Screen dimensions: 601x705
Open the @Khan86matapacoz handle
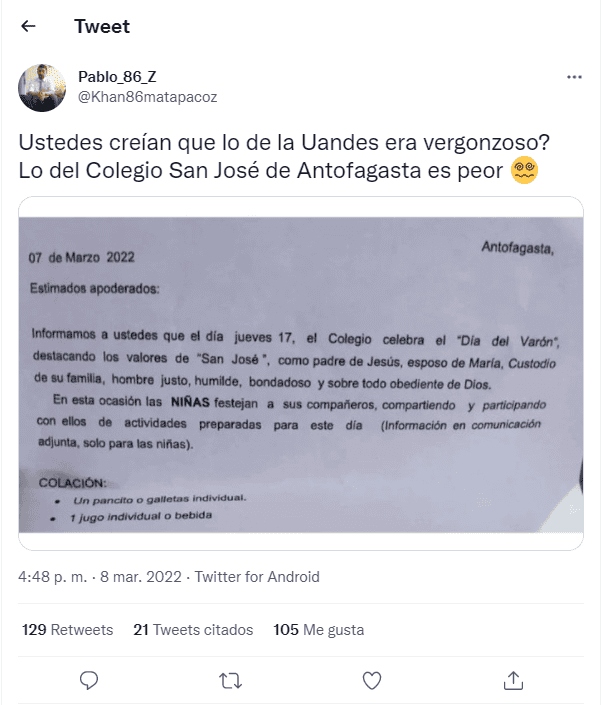point(147,97)
